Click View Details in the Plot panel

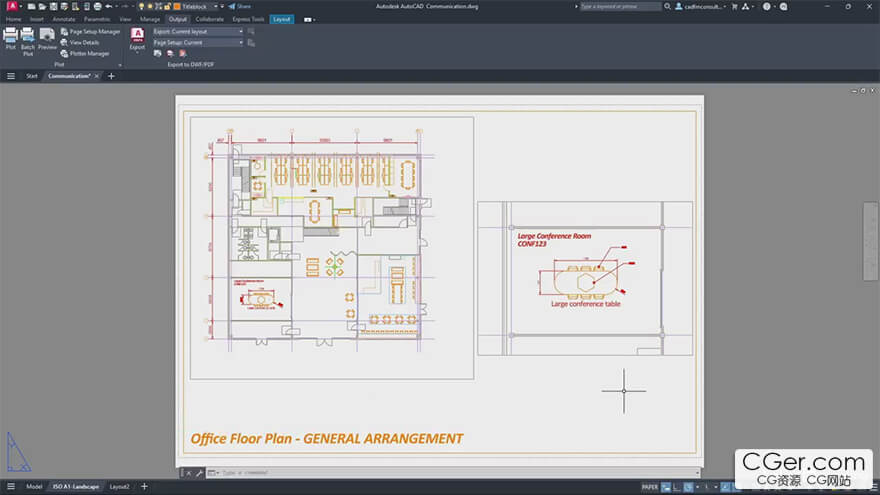[x=80, y=43]
